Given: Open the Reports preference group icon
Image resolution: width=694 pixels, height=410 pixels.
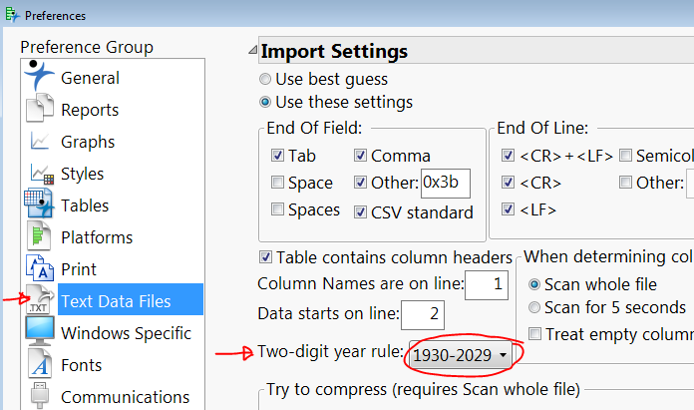Looking at the screenshot, I should coord(40,109).
